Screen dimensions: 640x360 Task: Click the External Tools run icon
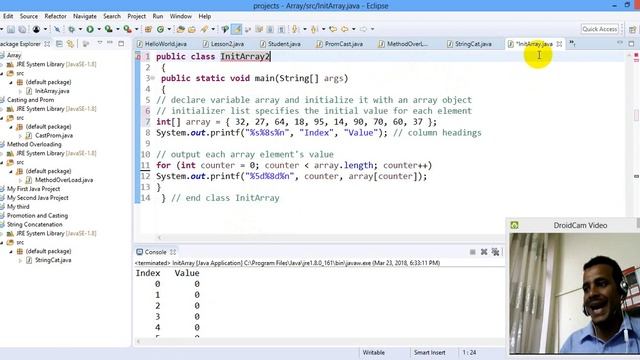pyautogui.click(x=128, y=29)
